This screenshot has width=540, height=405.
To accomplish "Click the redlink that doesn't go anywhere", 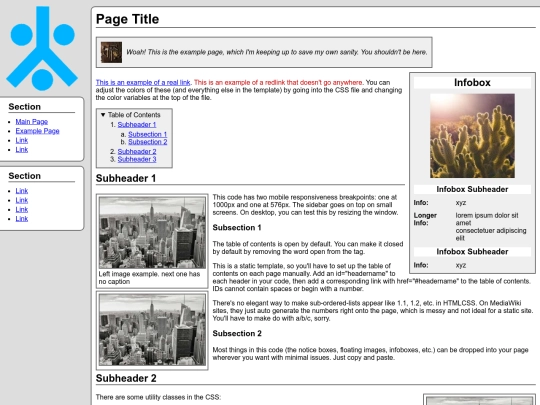I will coord(278,82).
